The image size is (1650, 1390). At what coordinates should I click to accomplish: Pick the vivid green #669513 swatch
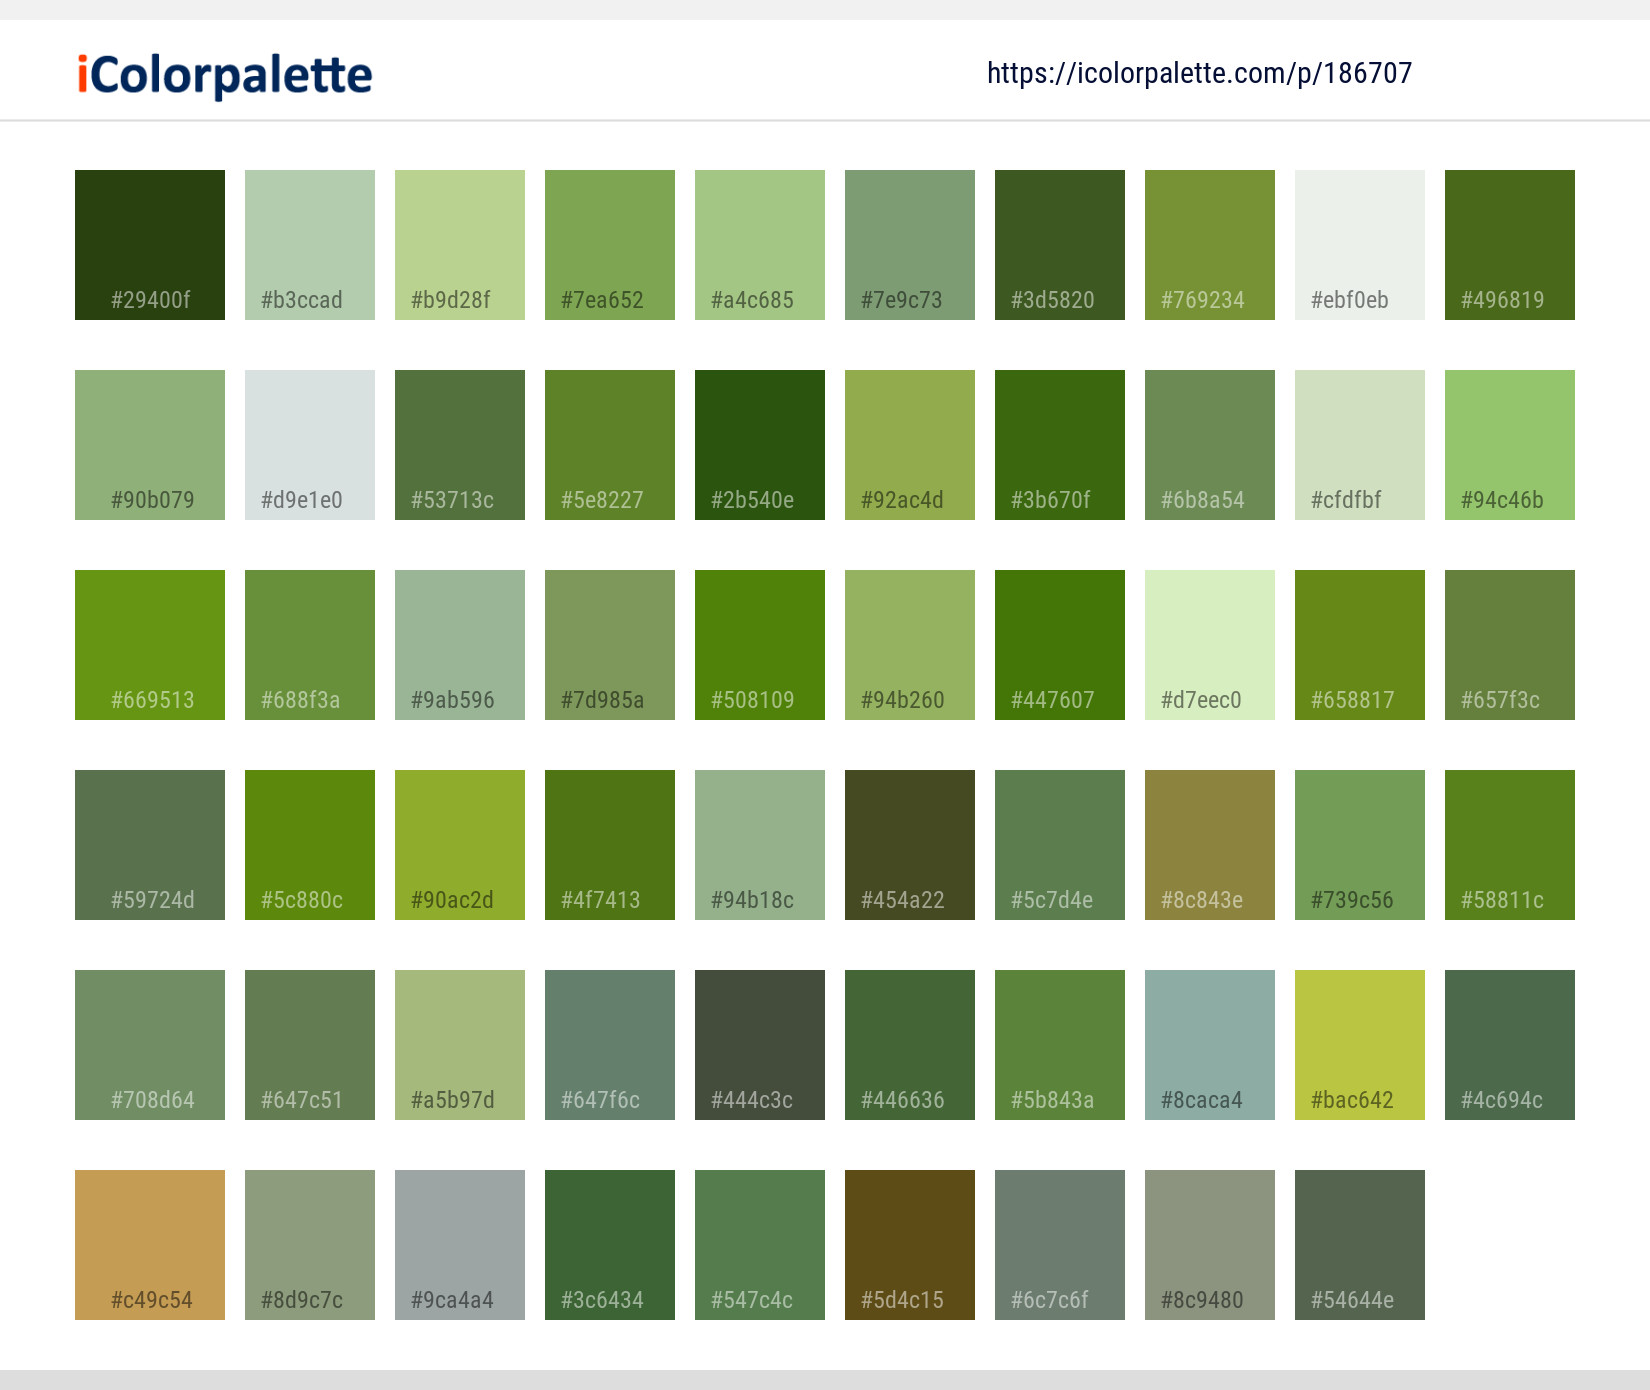pyautogui.click(x=150, y=645)
